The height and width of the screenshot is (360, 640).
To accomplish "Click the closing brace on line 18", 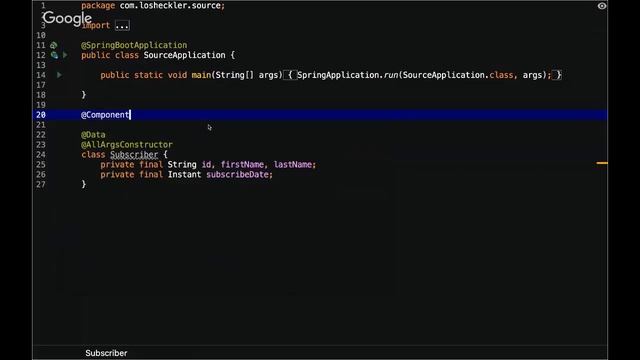I will coord(84,95).
